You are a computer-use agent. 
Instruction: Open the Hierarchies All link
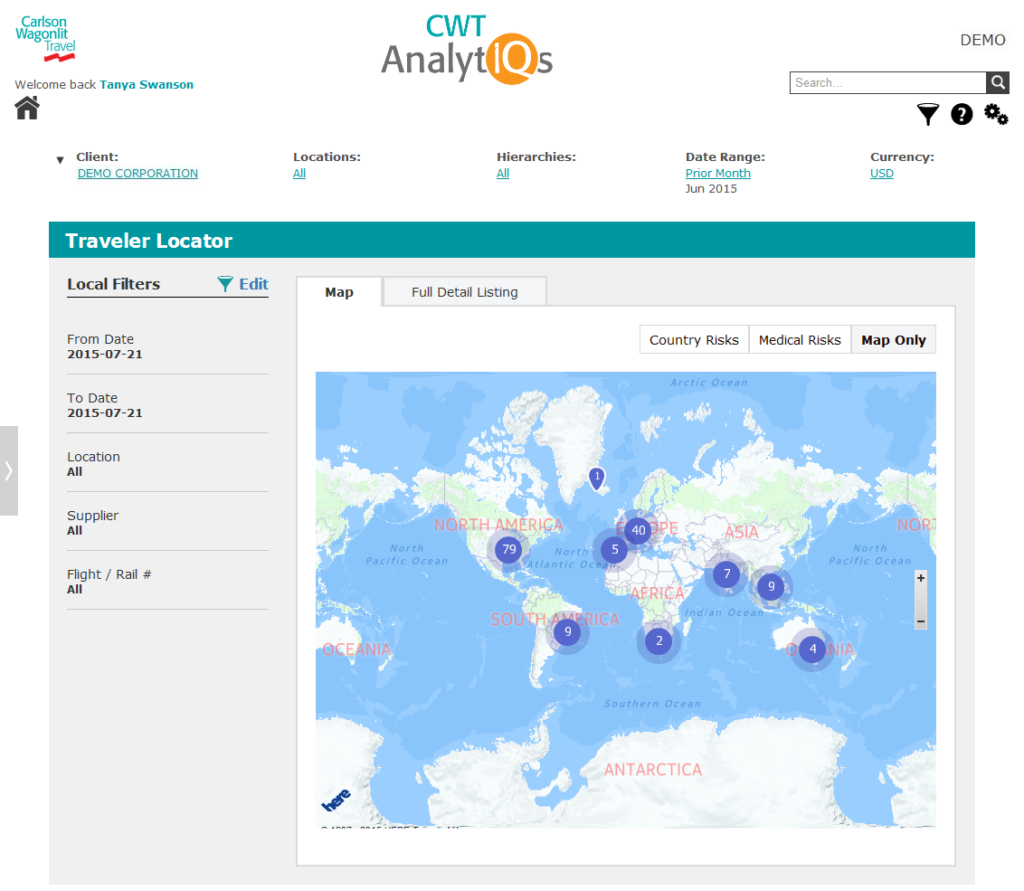[503, 173]
